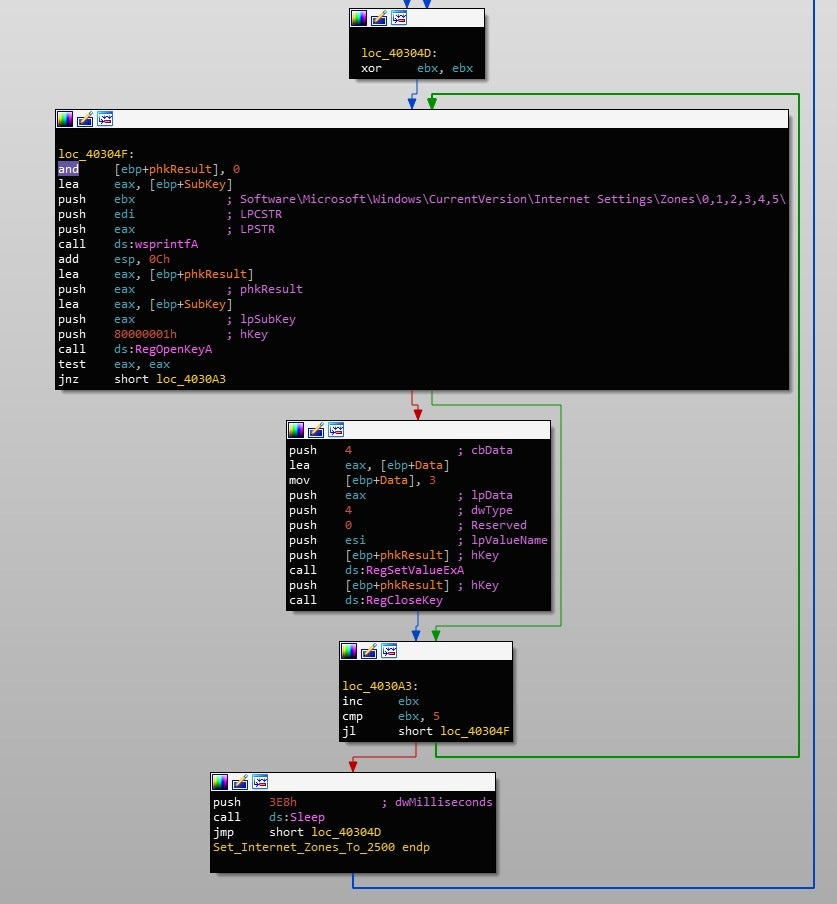The width and height of the screenshot is (837, 904).
Task: Click group nodes icon on the Sleep block
Action: [x=260, y=782]
